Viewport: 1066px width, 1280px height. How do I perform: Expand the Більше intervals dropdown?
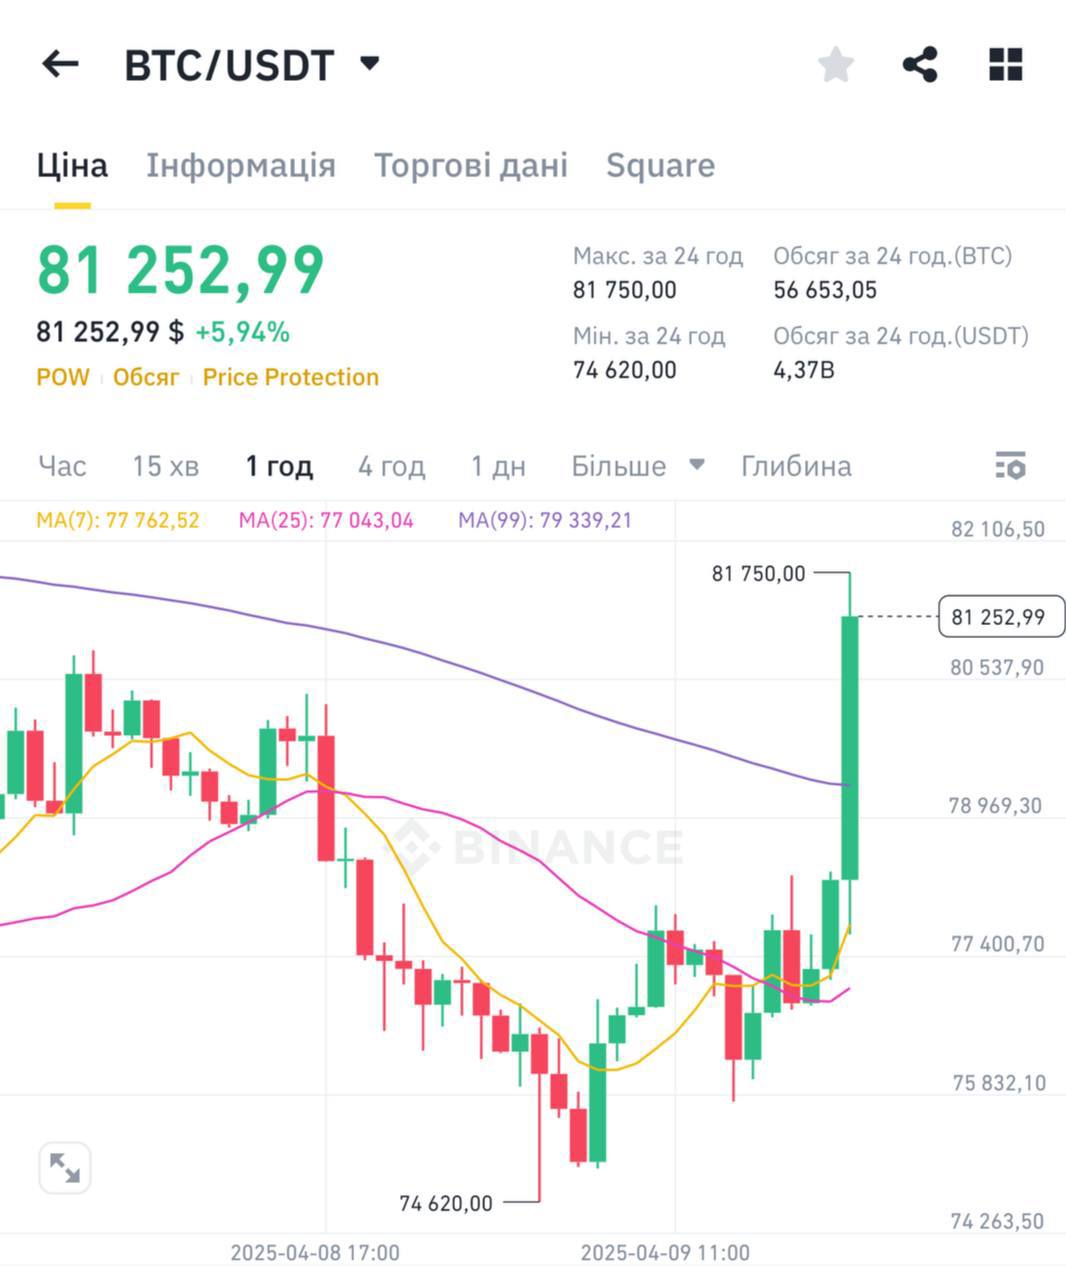tap(637, 466)
